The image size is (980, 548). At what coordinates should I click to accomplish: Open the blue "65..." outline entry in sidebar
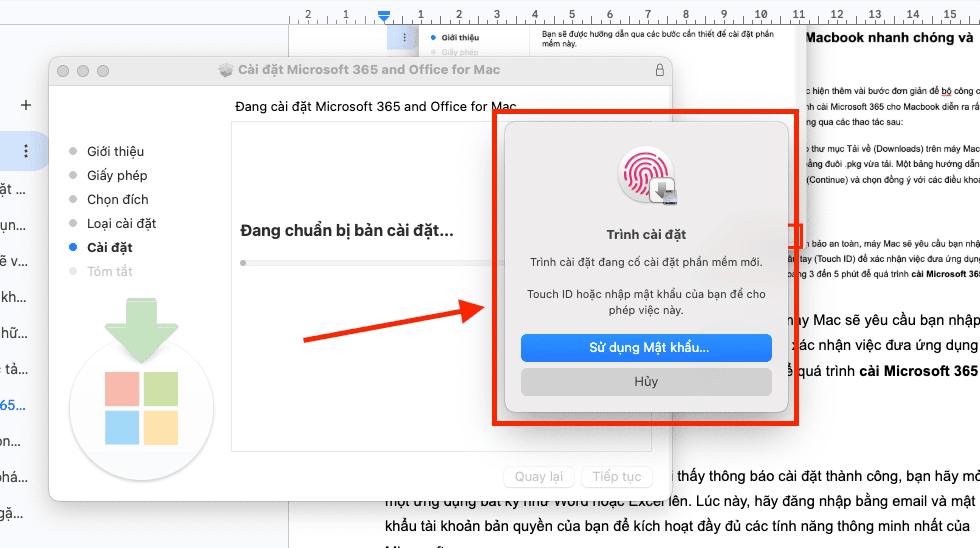(x=13, y=406)
